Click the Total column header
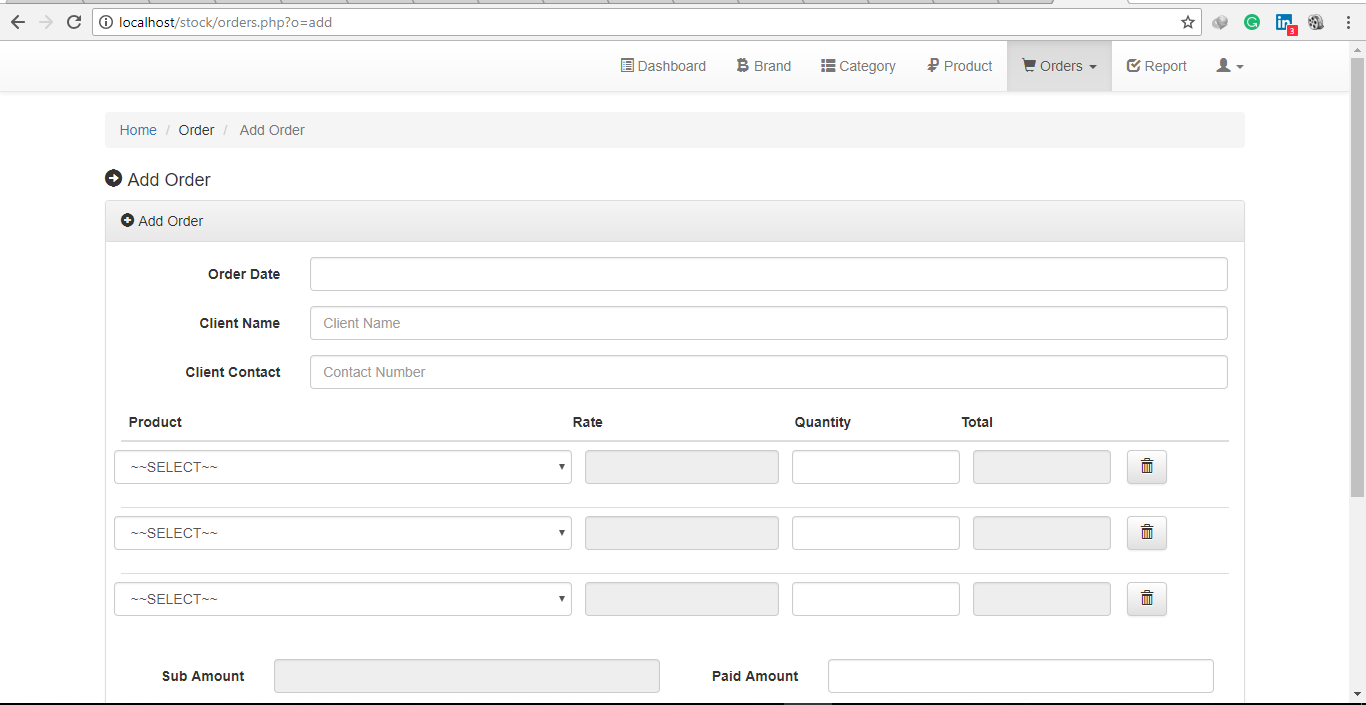 coord(977,422)
